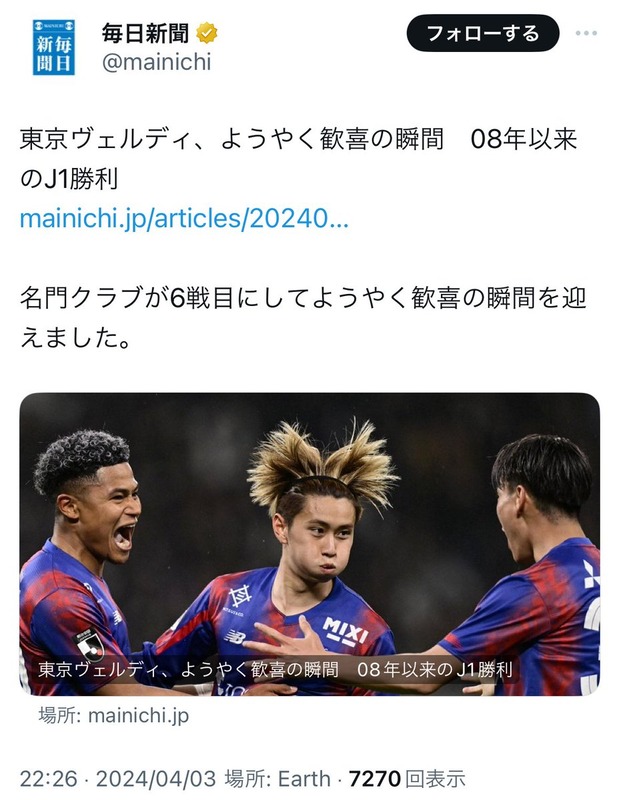Screen dimensions: 619x800
Task: Select the 名門クラブが6戦目 tweet paragraph
Action: (x=303, y=318)
